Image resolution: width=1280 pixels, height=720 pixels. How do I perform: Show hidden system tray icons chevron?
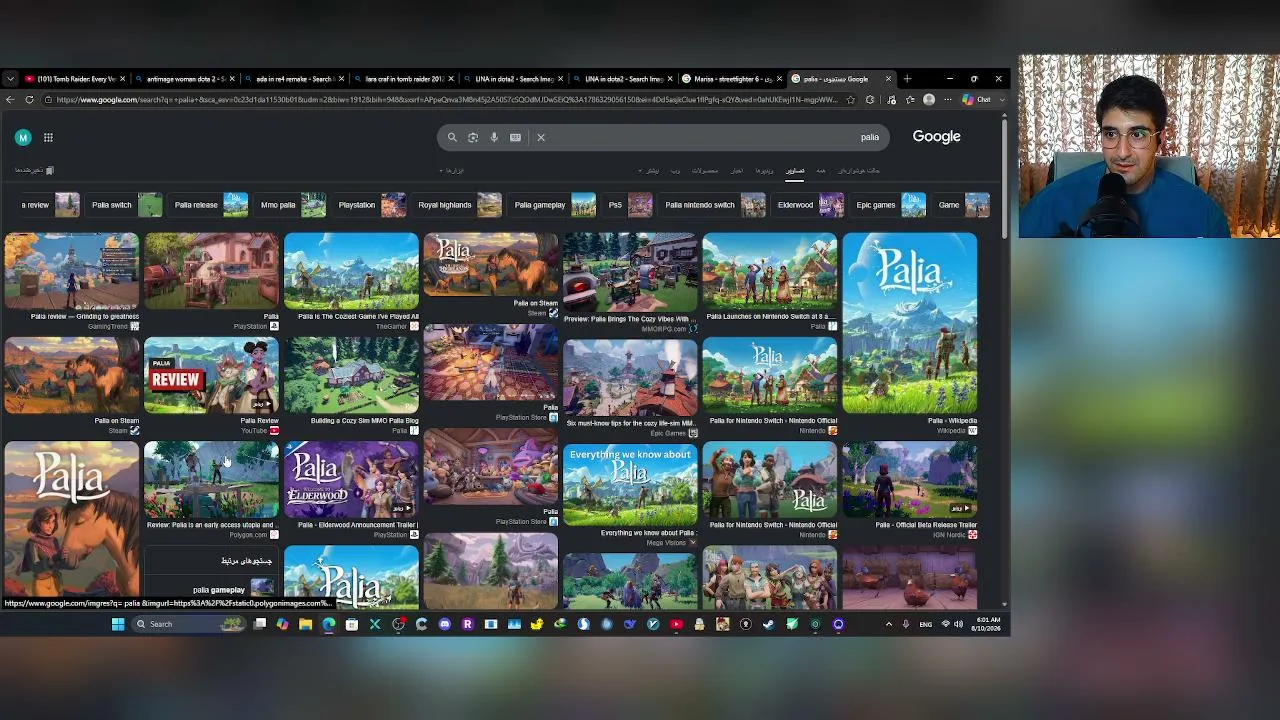(888, 624)
